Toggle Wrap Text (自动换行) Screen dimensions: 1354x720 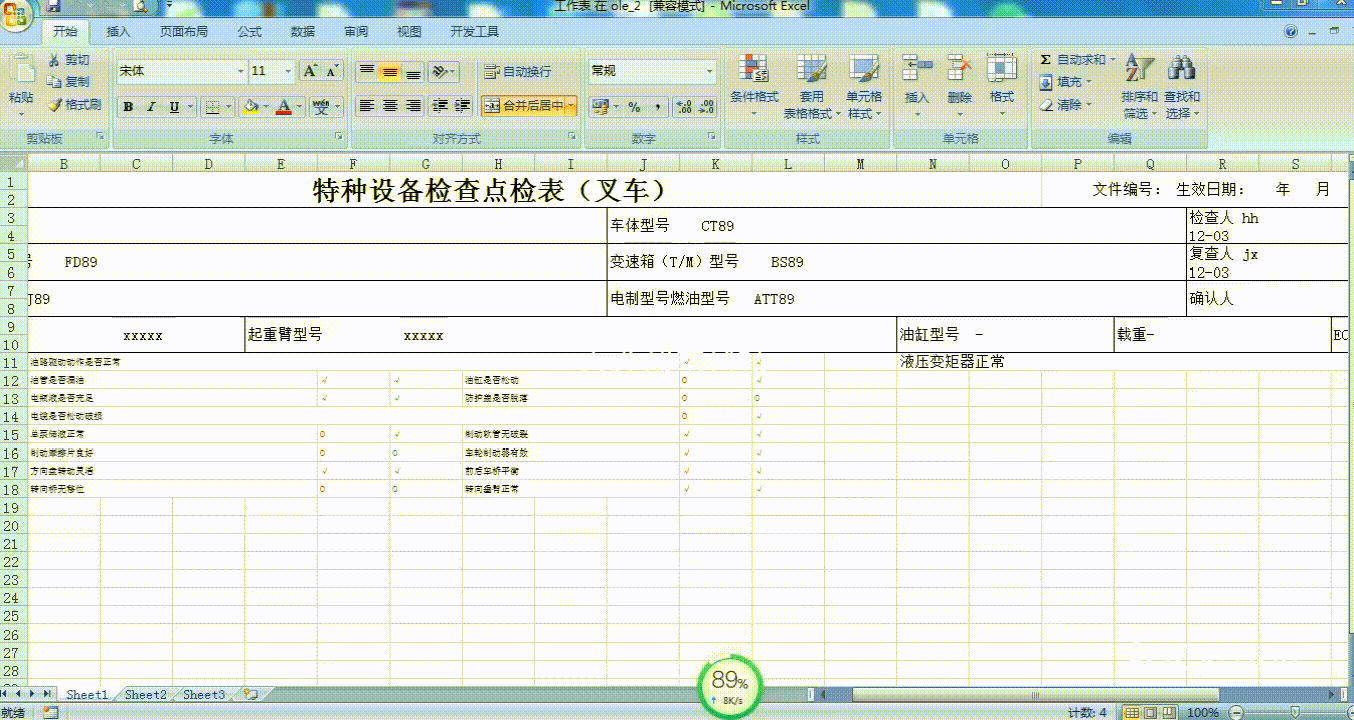(x=517, y=72)
